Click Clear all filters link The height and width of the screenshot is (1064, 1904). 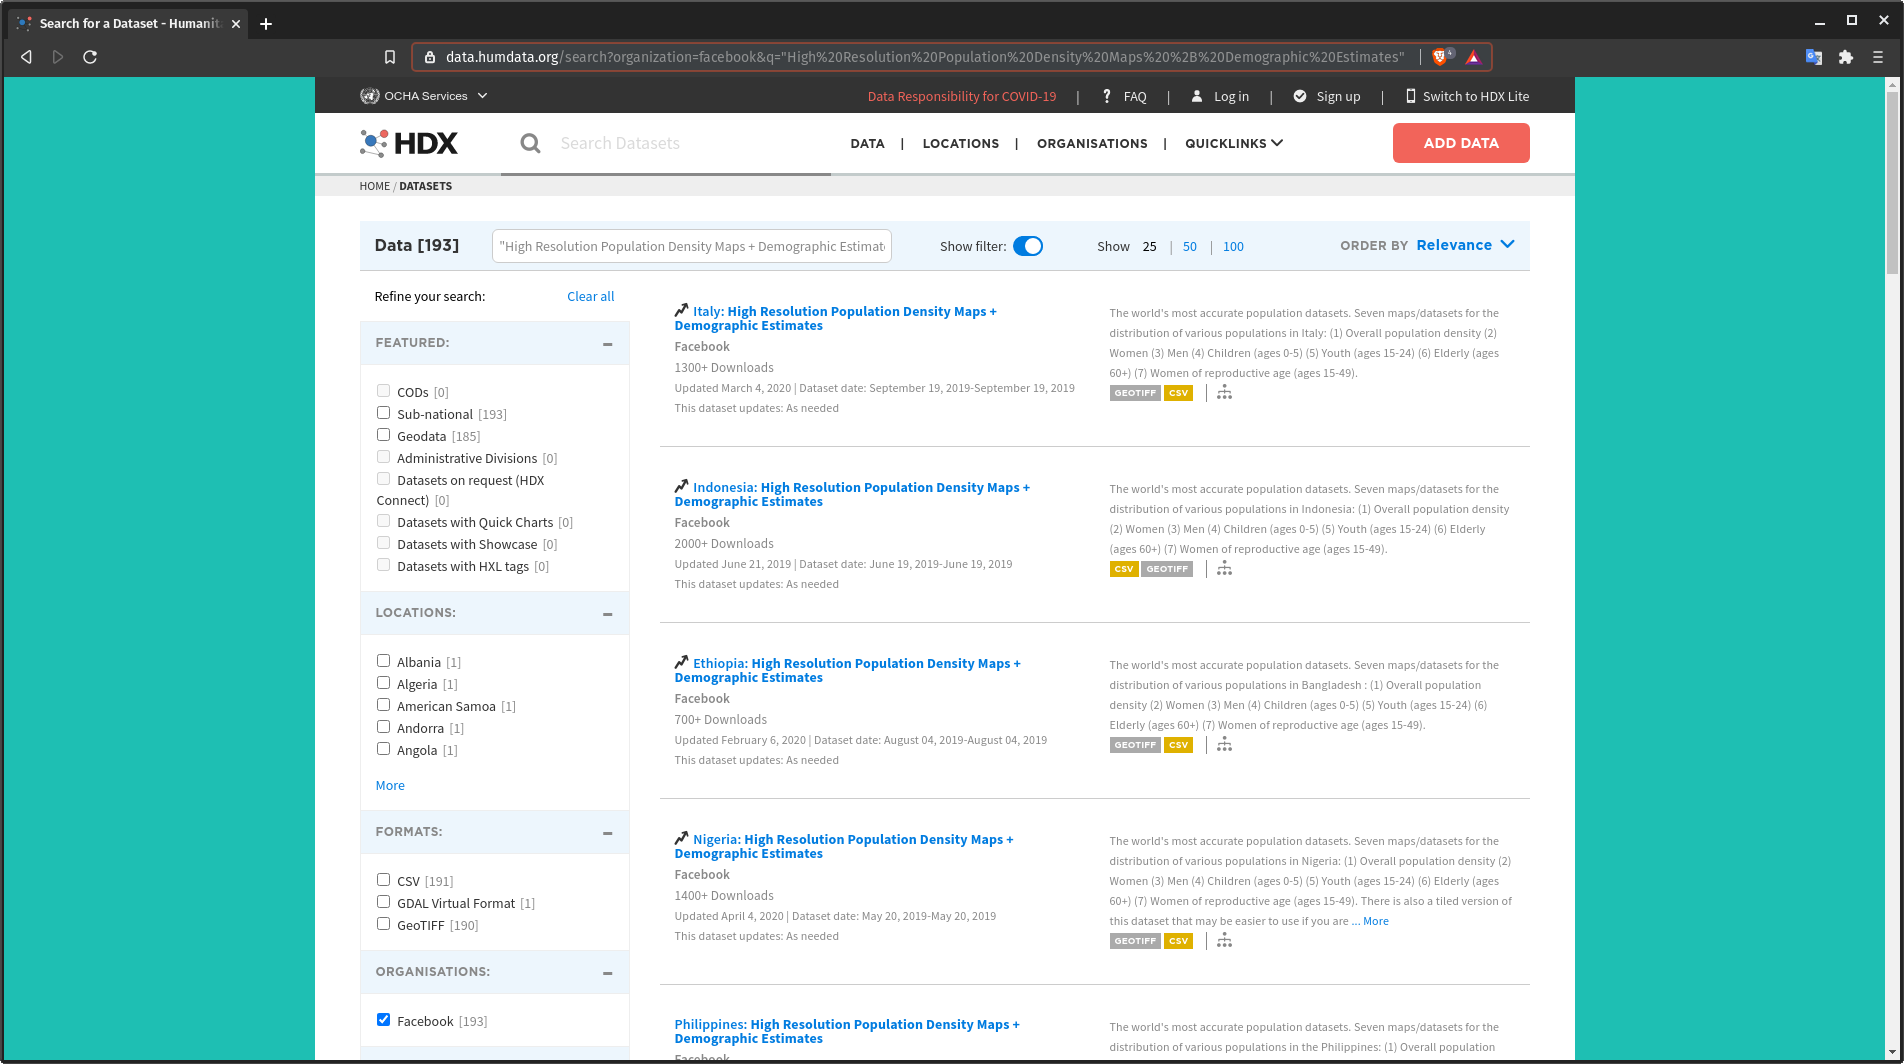tap(590, 296)
